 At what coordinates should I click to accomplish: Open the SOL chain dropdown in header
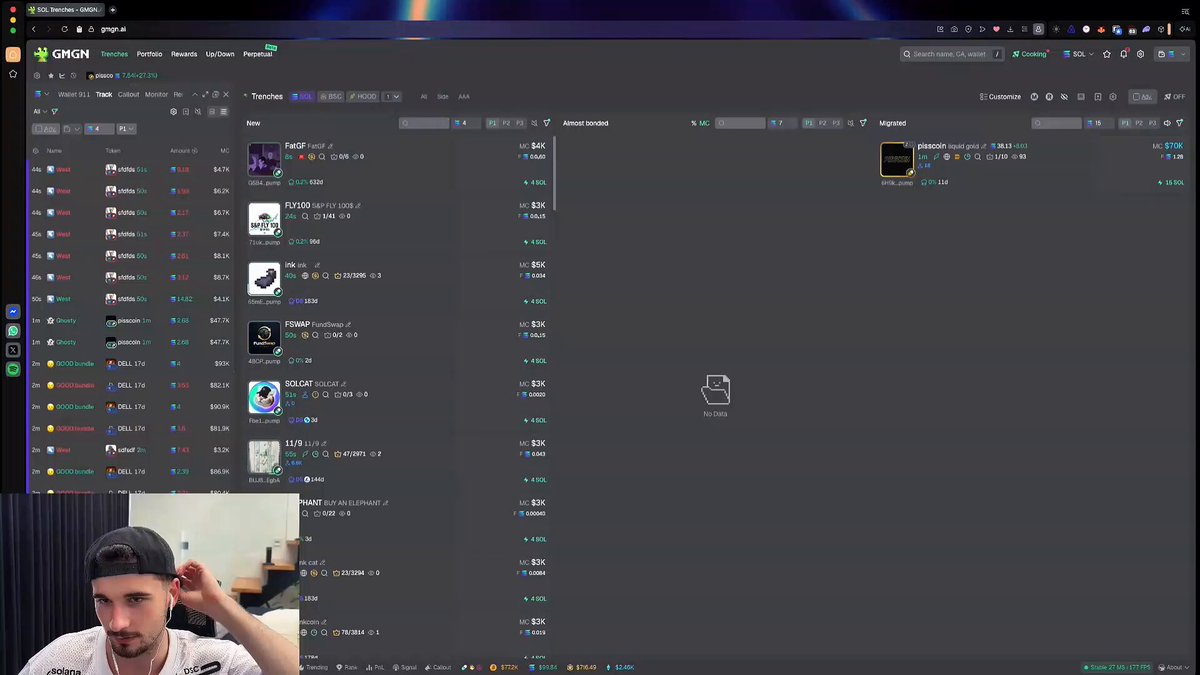(1078, 54)
